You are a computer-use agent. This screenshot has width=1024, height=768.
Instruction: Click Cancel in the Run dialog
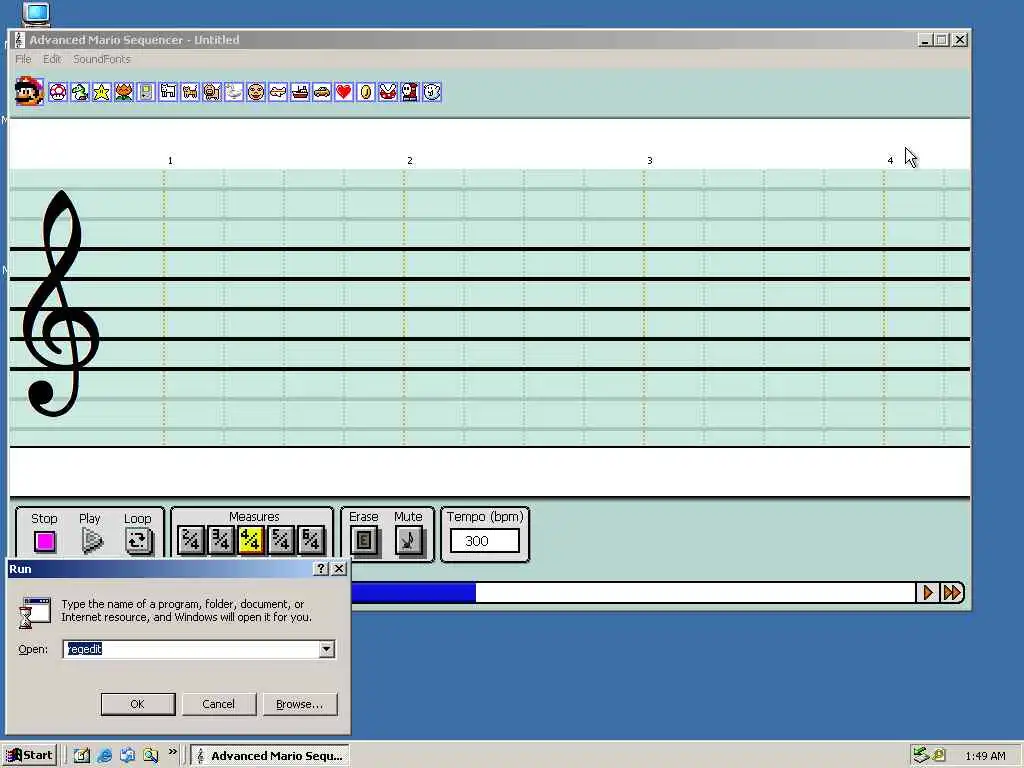click(219, 704)
